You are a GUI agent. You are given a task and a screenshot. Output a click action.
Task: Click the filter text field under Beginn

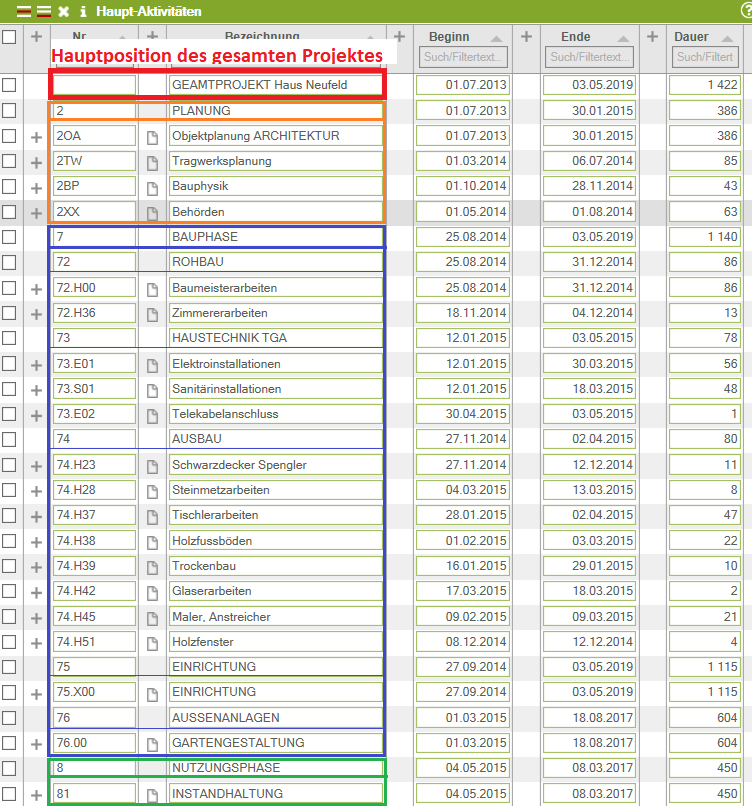tap(464, 57)
